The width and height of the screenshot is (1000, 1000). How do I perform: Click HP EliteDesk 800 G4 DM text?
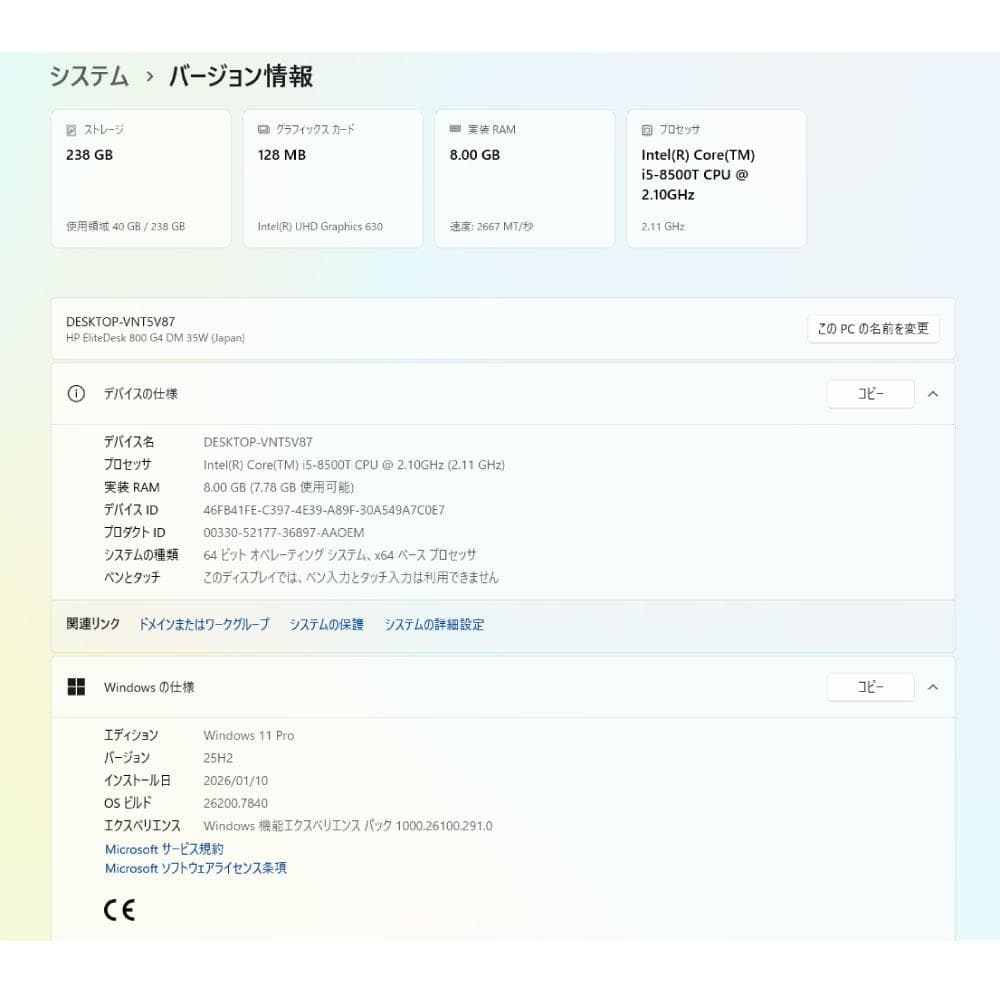[x=156, y=338]
